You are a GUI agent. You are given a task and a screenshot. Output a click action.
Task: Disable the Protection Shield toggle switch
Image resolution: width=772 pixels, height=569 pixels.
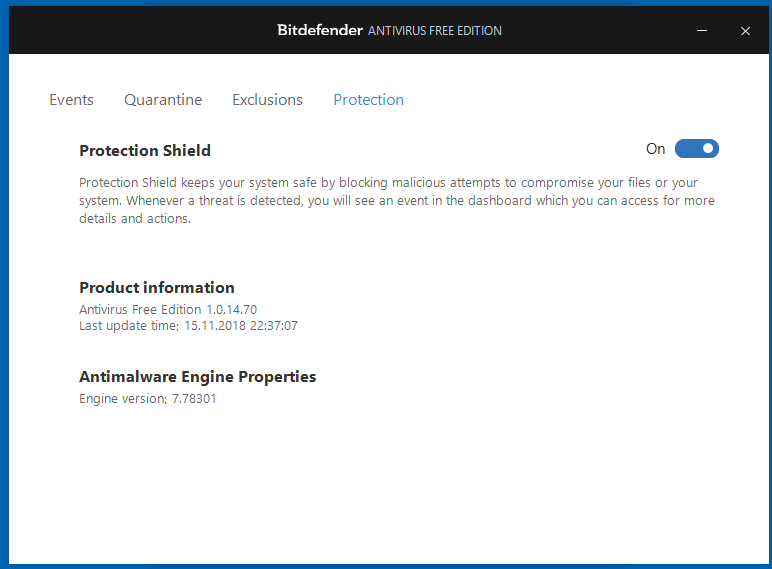coord(697,149)
